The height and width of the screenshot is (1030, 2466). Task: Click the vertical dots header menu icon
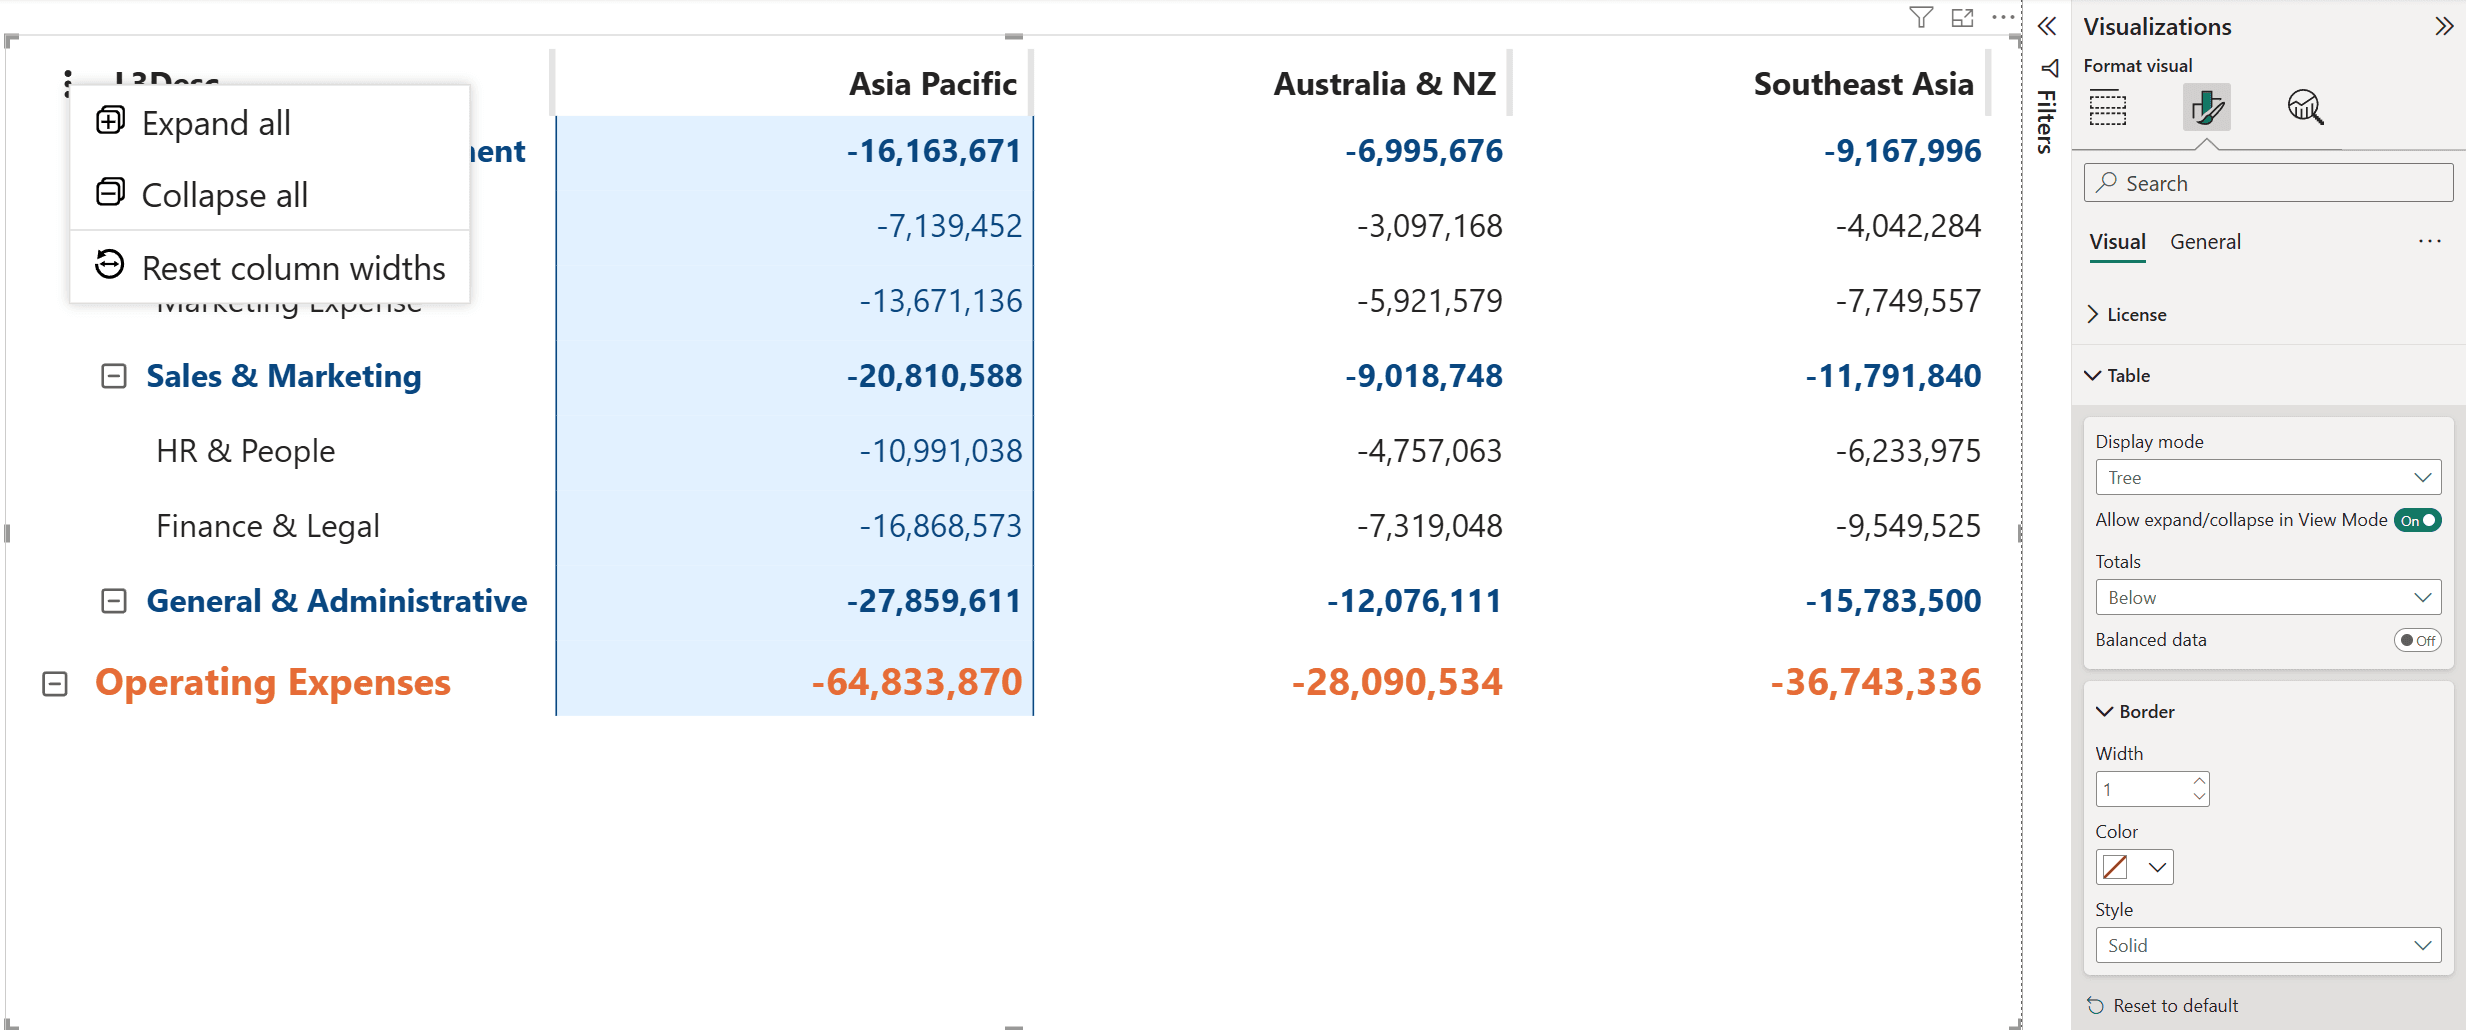[67, 84]
